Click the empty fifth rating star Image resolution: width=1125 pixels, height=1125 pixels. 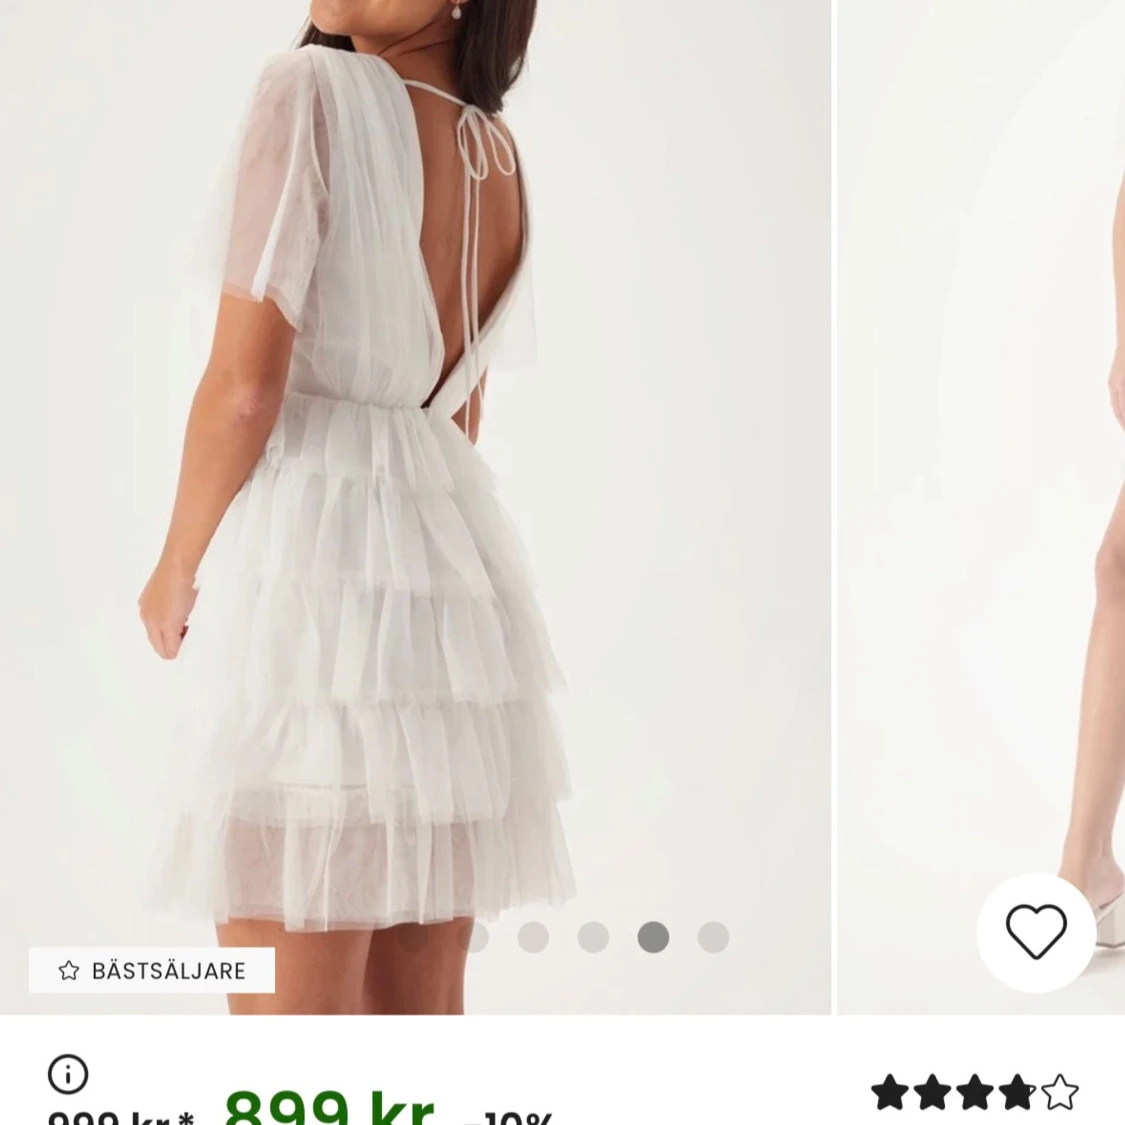pyautogui.click(x=1060, y=1092)
